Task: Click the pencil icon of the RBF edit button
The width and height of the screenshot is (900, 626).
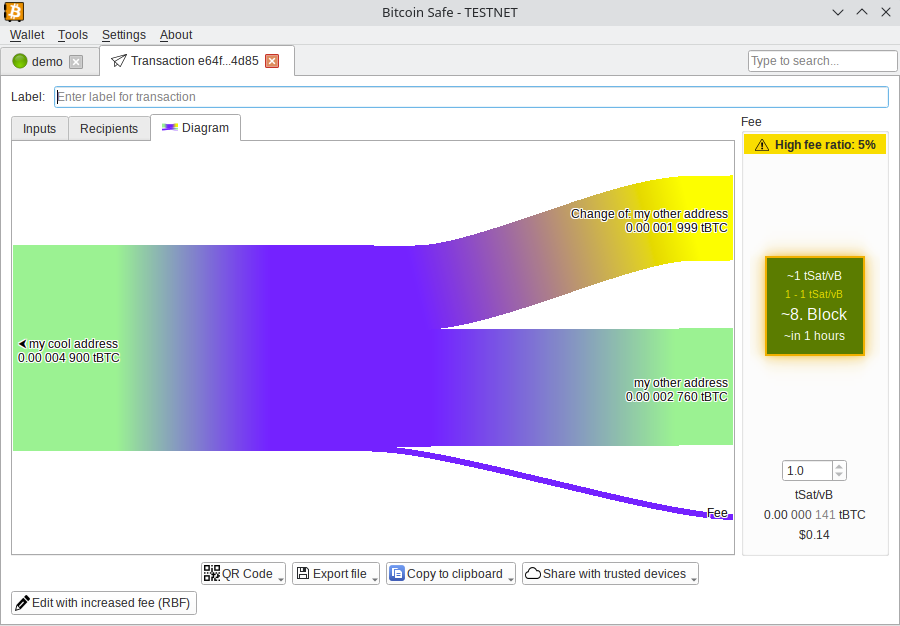Action: tap(22, 602)
